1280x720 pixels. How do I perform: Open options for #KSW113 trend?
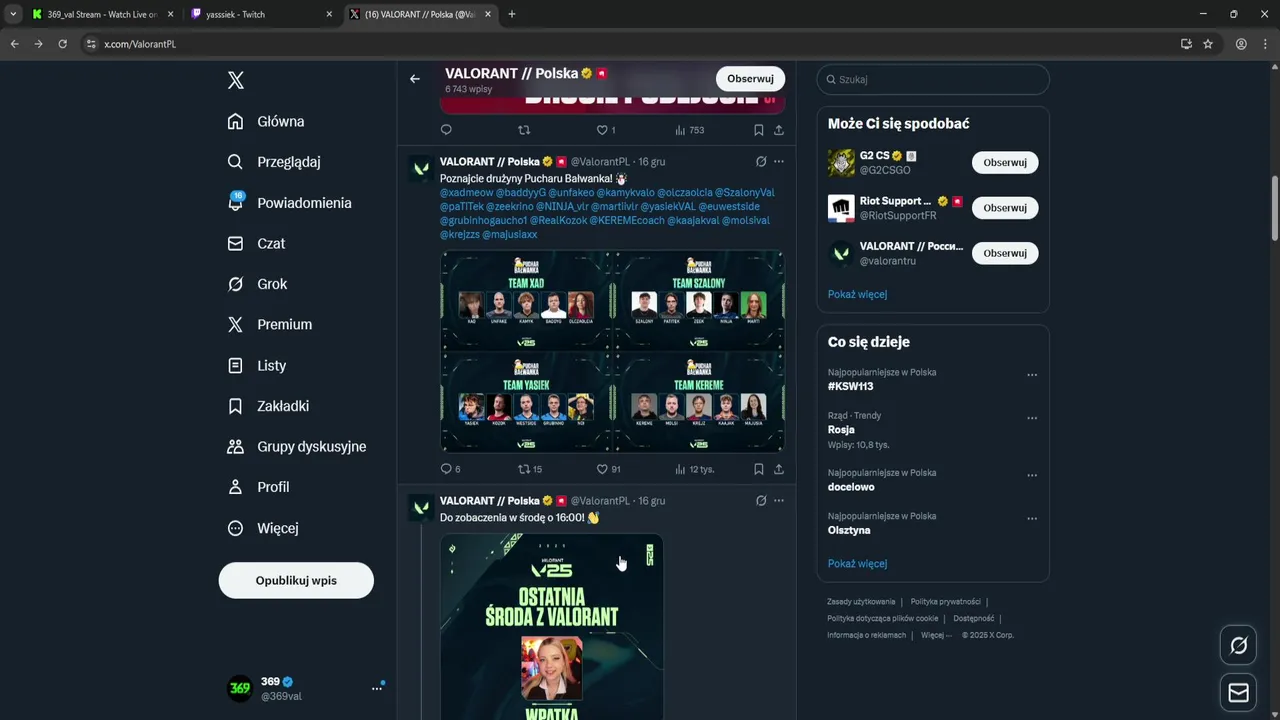pos(1032,375)
